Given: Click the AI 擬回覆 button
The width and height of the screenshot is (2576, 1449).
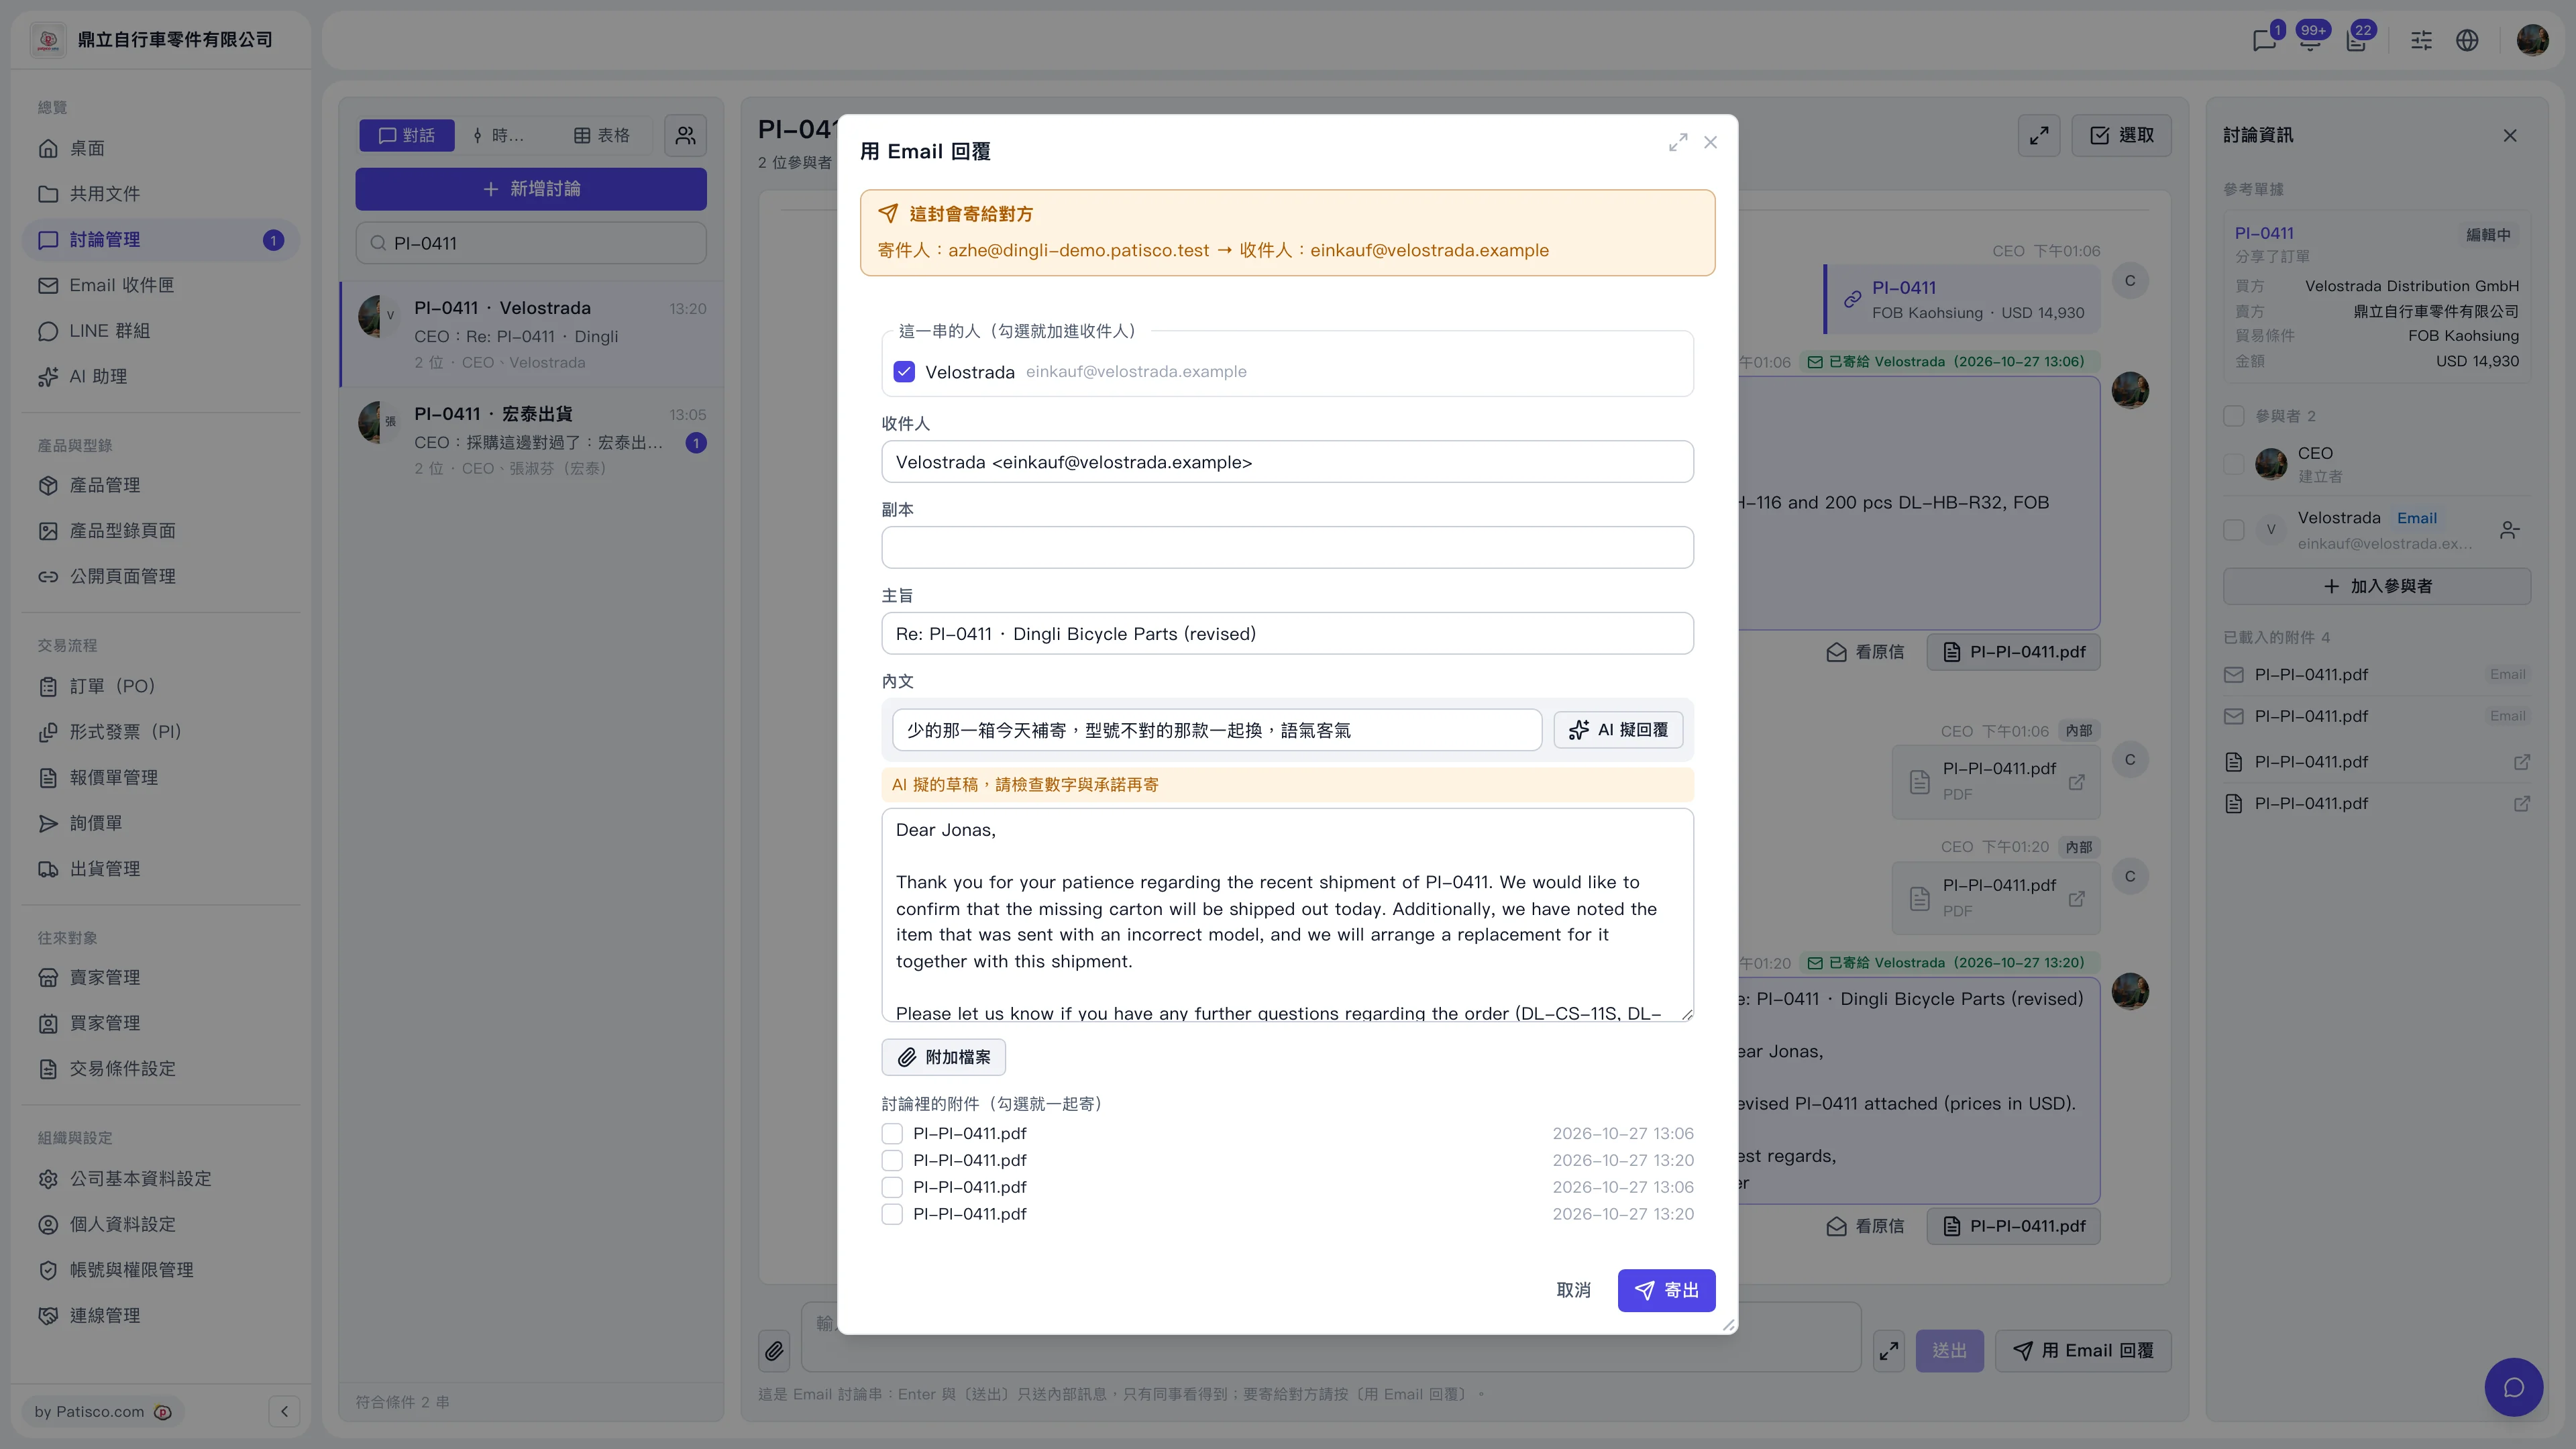Looking at the screenshot, I should [1618, 730].
